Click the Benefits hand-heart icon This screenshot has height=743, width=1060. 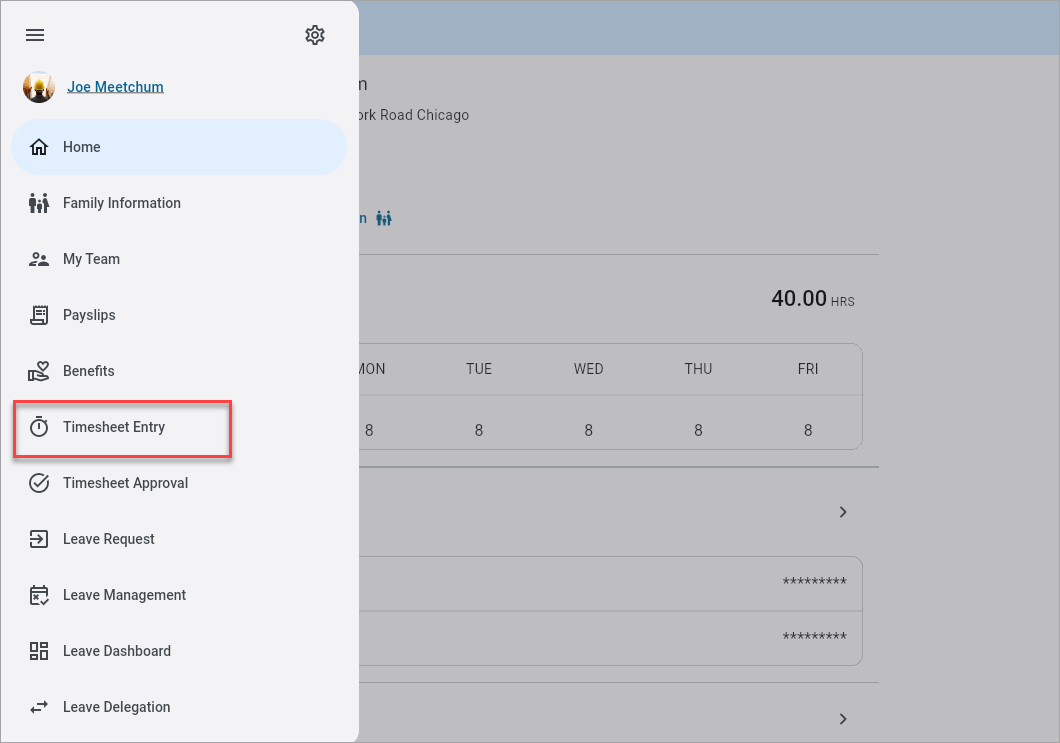pos(39,371)
